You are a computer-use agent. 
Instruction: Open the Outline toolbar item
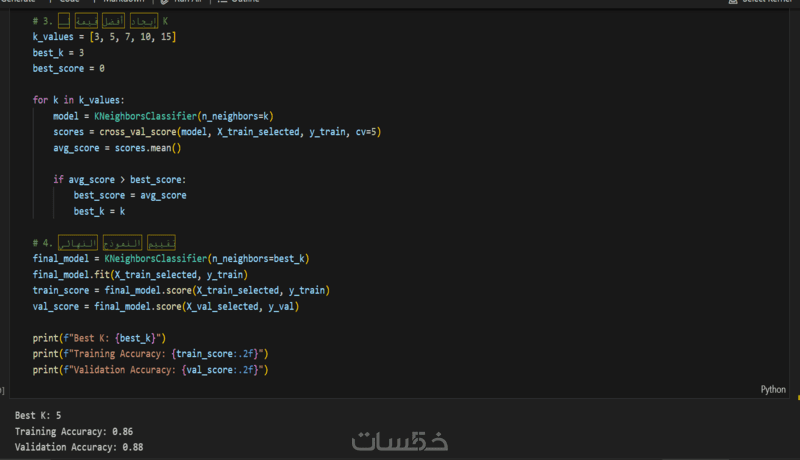[x=245, y=2]
